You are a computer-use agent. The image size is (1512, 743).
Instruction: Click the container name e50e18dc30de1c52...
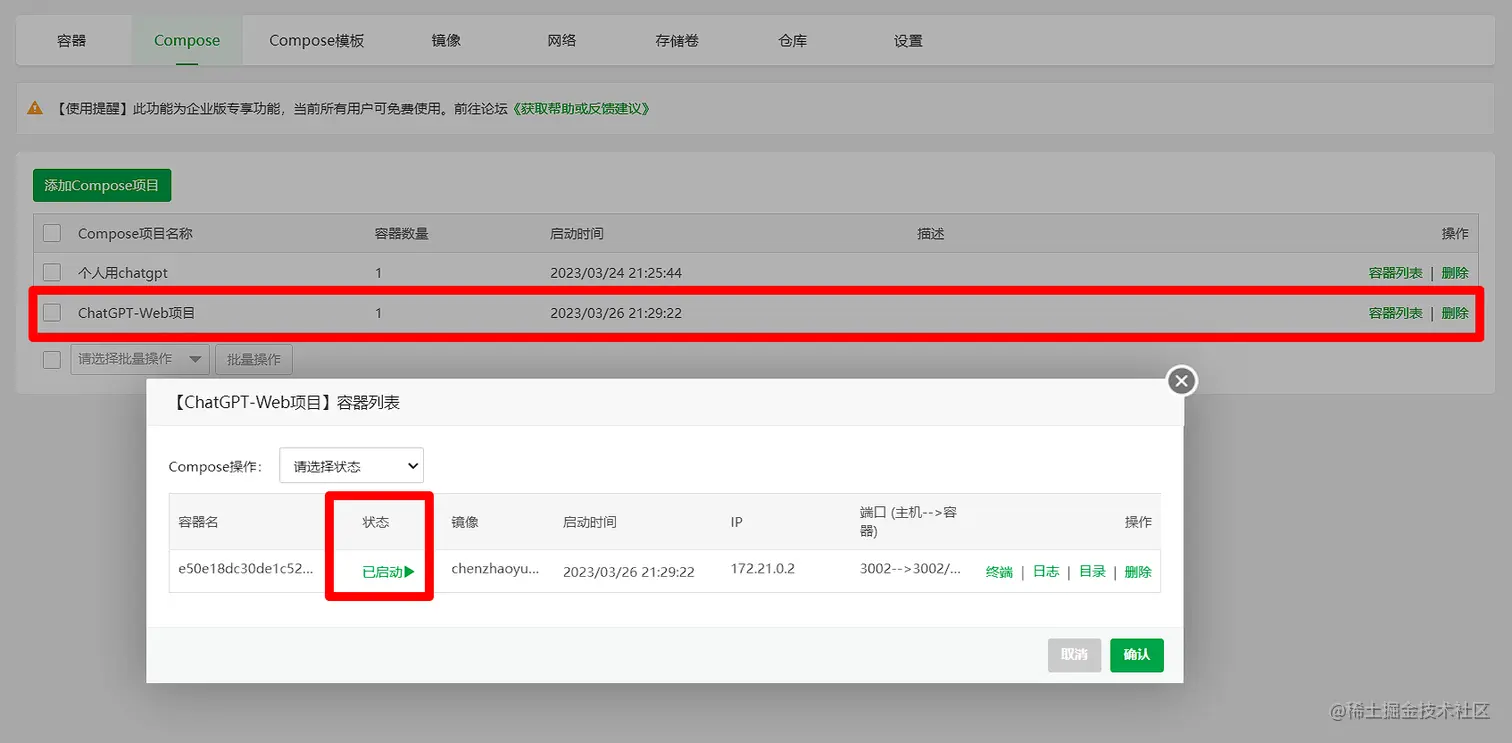pyautogui.click(x=245, y=568)
